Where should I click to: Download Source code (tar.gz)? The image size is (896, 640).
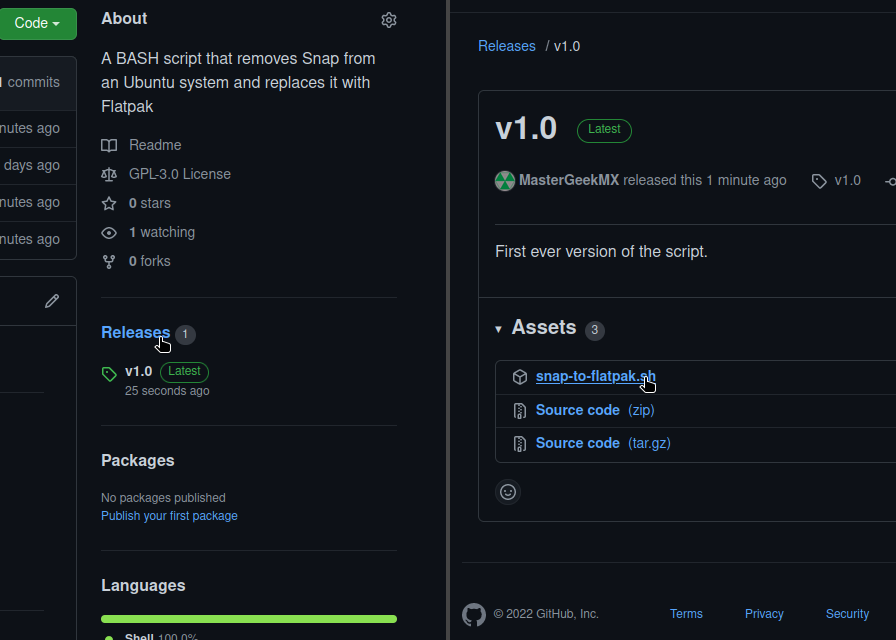click(603, 443)
